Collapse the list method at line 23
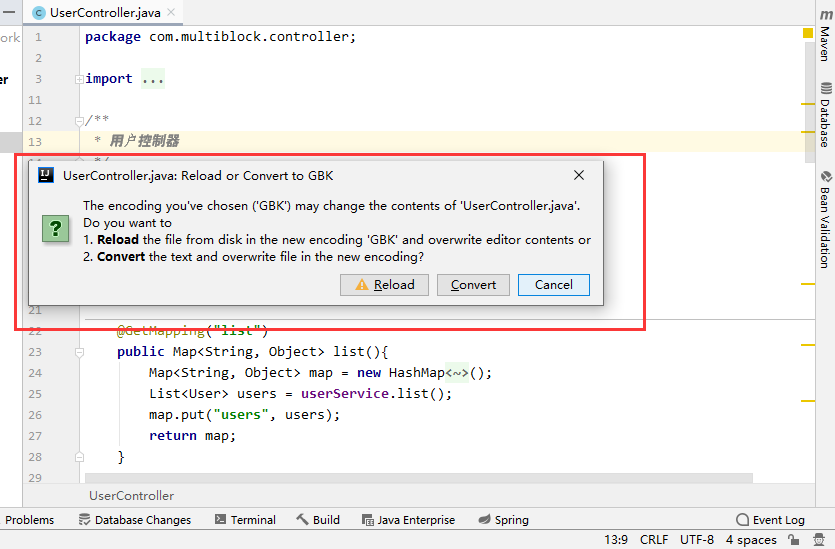The width and height of the screenshot is (835, 549). [79, 352]
